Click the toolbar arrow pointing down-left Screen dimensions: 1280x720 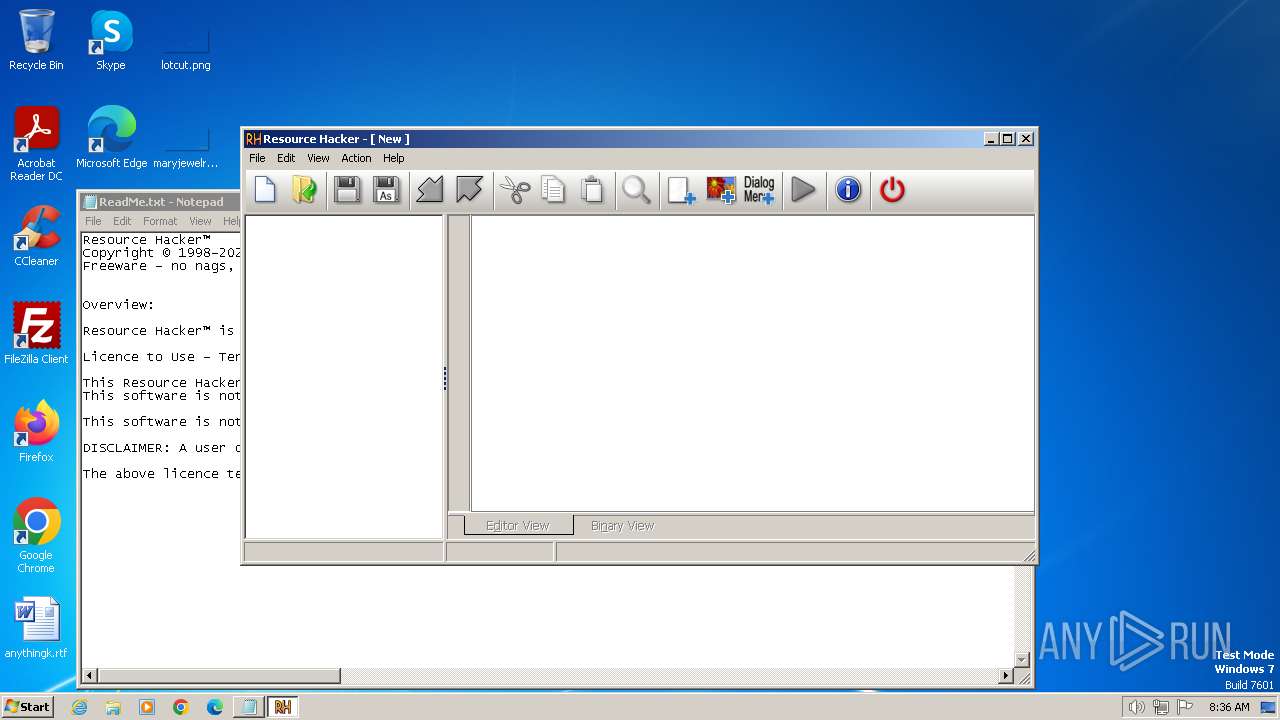click(x=430, y=189)
